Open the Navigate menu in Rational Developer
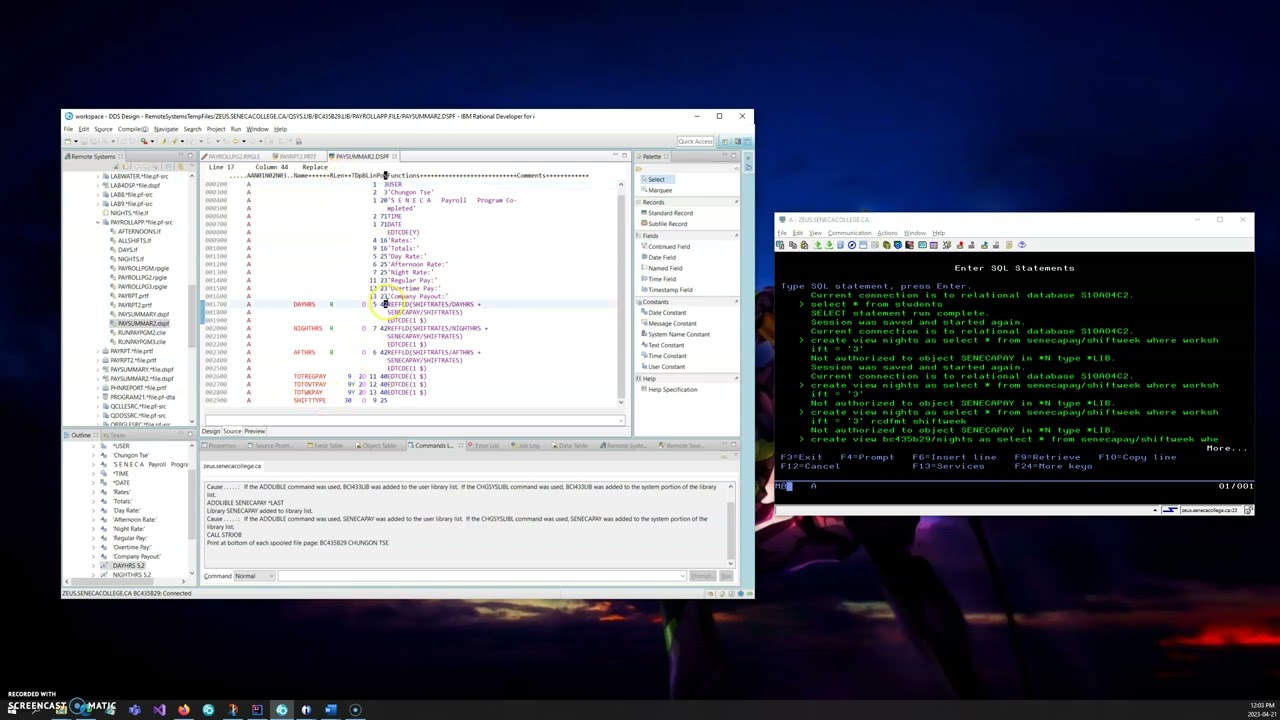Viewport: 1280px width, 720px height. (165, 129)
